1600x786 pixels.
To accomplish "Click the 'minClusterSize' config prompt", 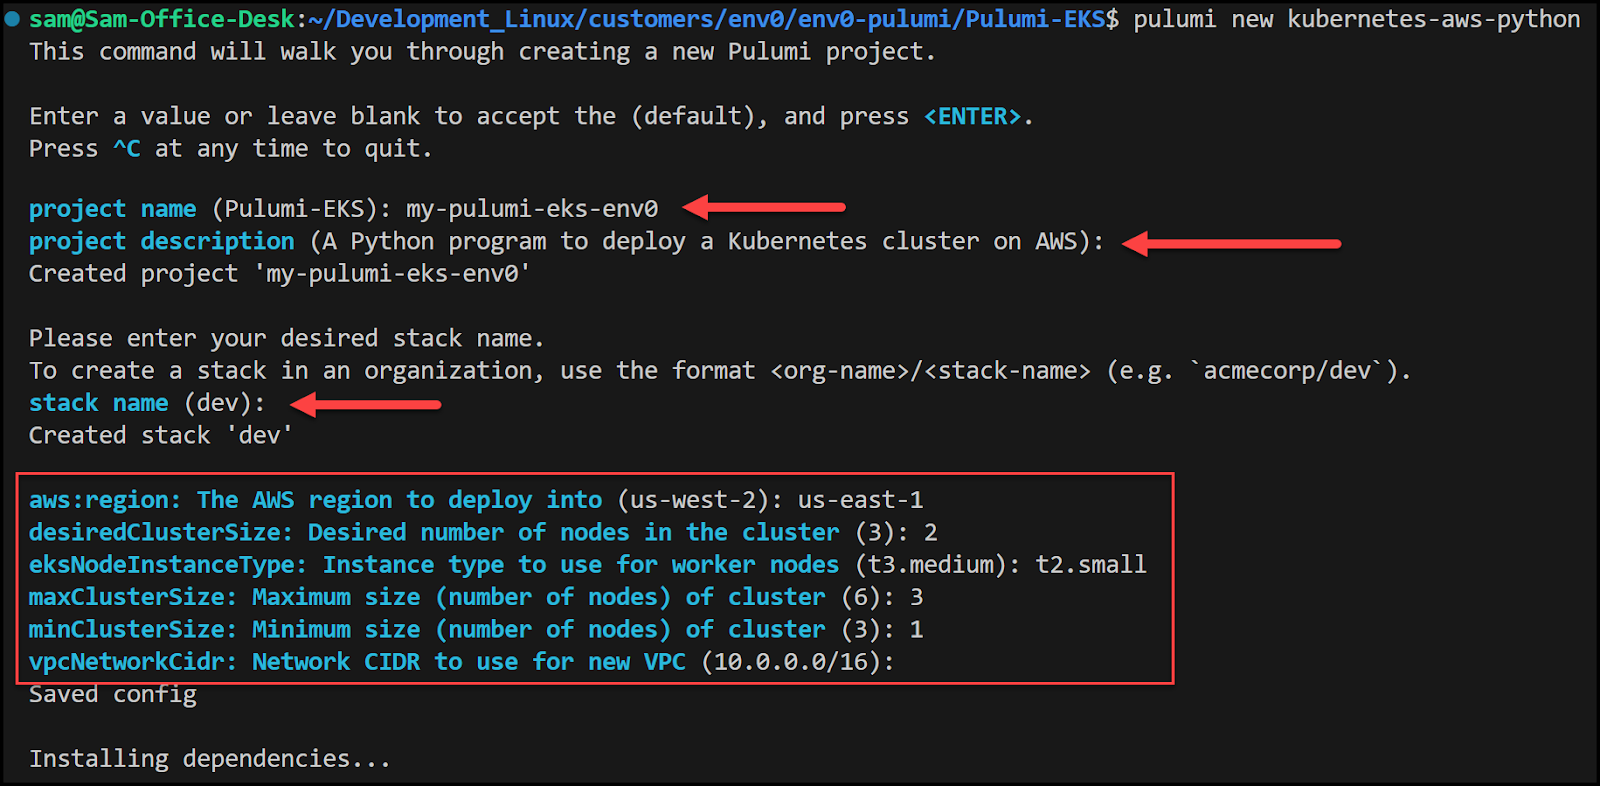I will (x=427, y=630).
